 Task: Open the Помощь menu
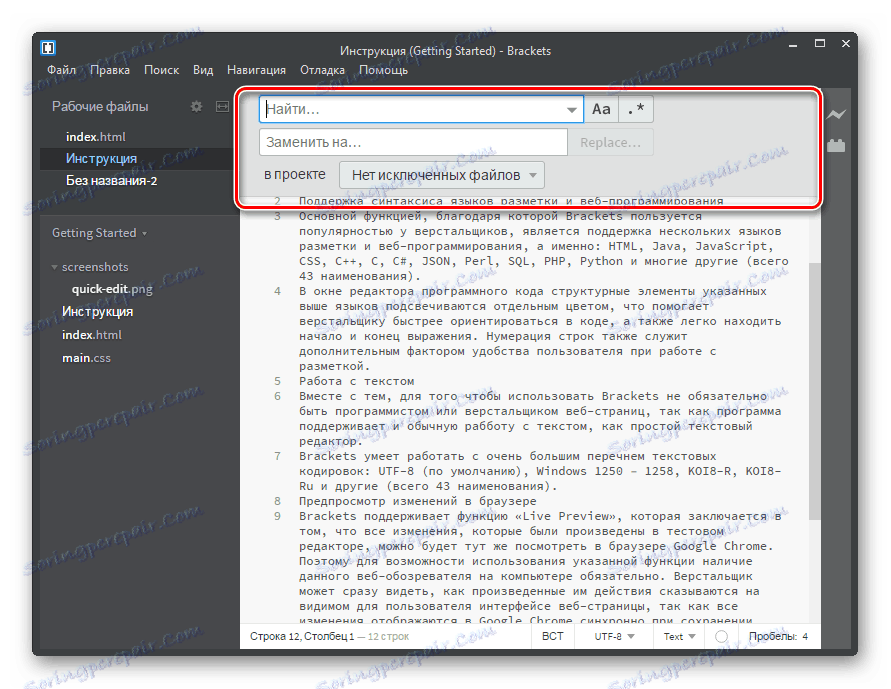(384, 70)
